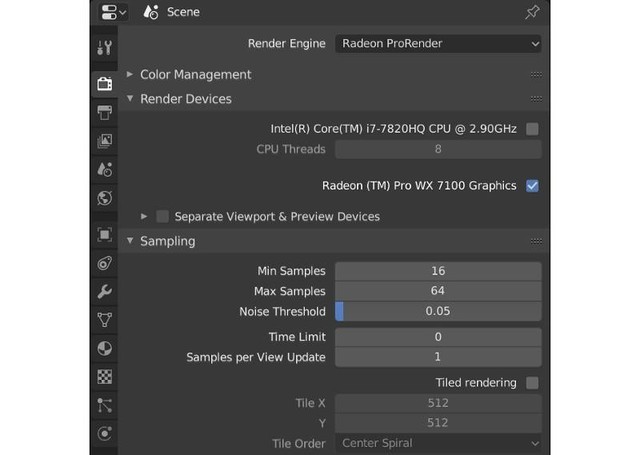Click the Max Samples value field
Screen dimensions: 640x455
[x=438, y=291]
